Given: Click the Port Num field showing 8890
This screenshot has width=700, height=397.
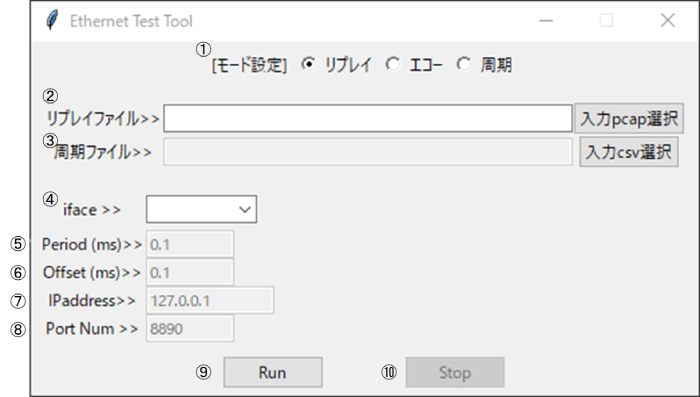Looking at the screenshot, I should [190, 329].
